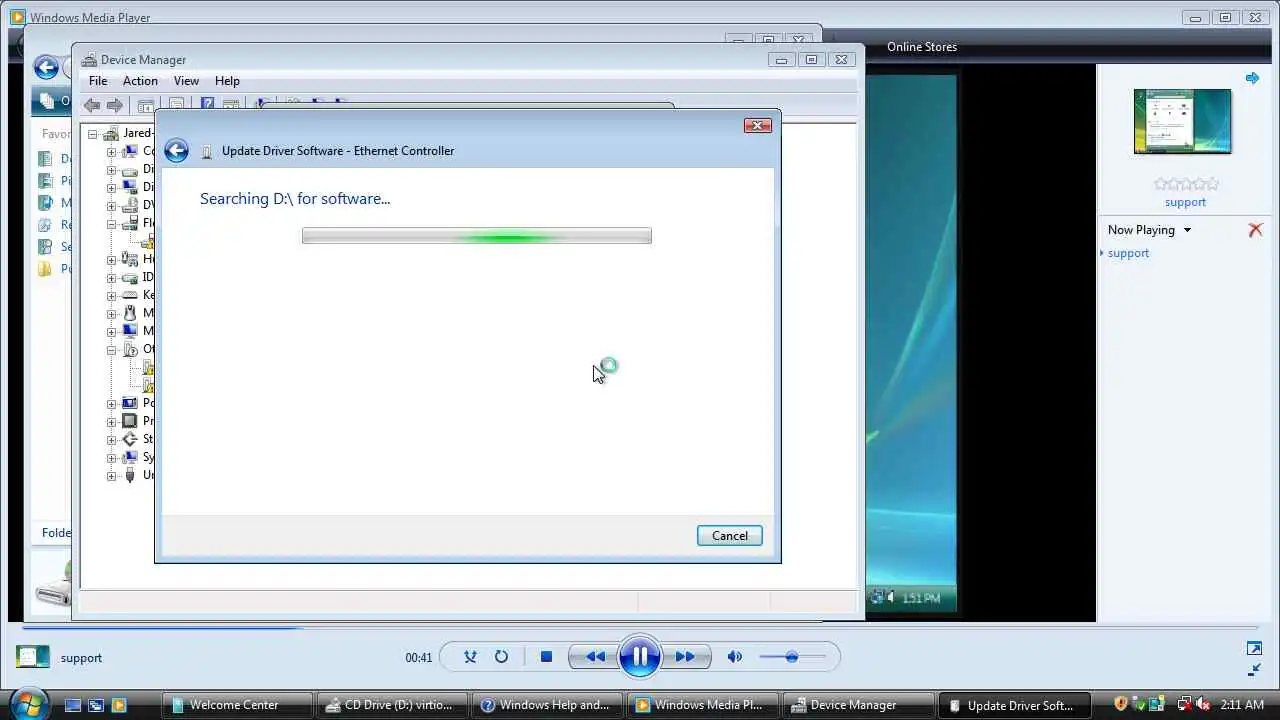Click the 2:11 AM clock

coord(1244,705)
